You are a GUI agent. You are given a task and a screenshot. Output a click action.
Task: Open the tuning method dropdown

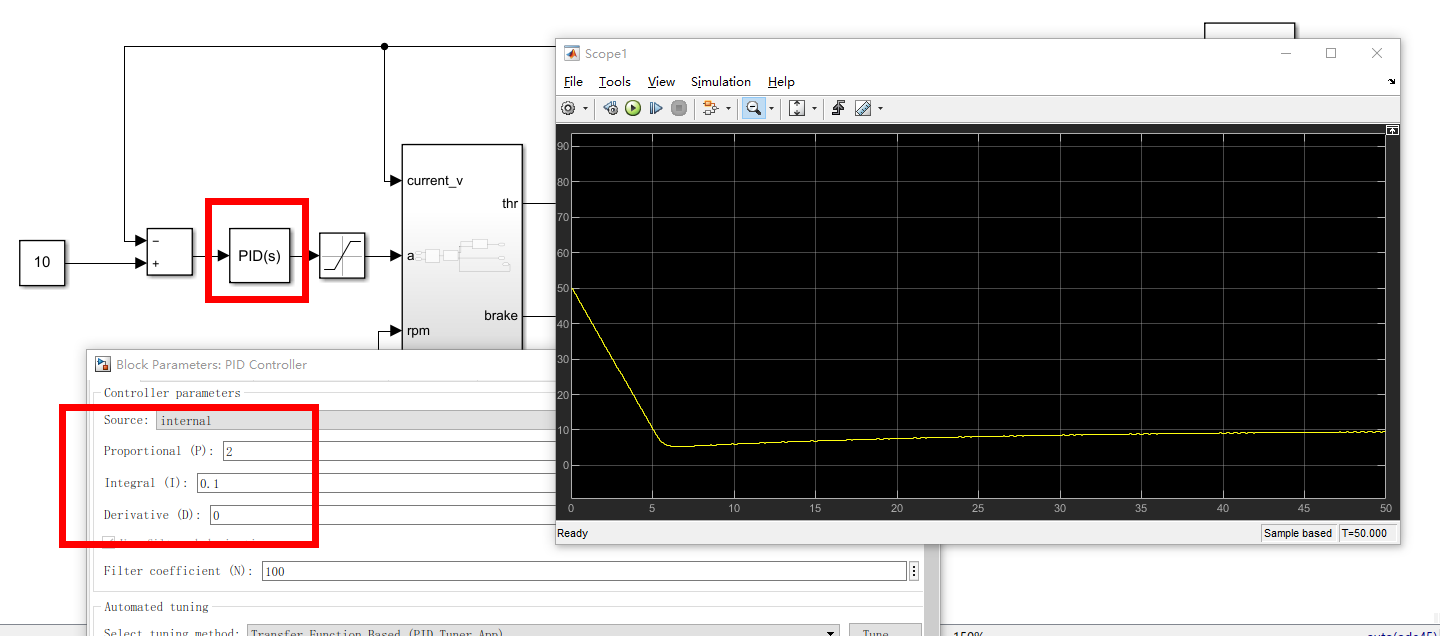[543, 631]
